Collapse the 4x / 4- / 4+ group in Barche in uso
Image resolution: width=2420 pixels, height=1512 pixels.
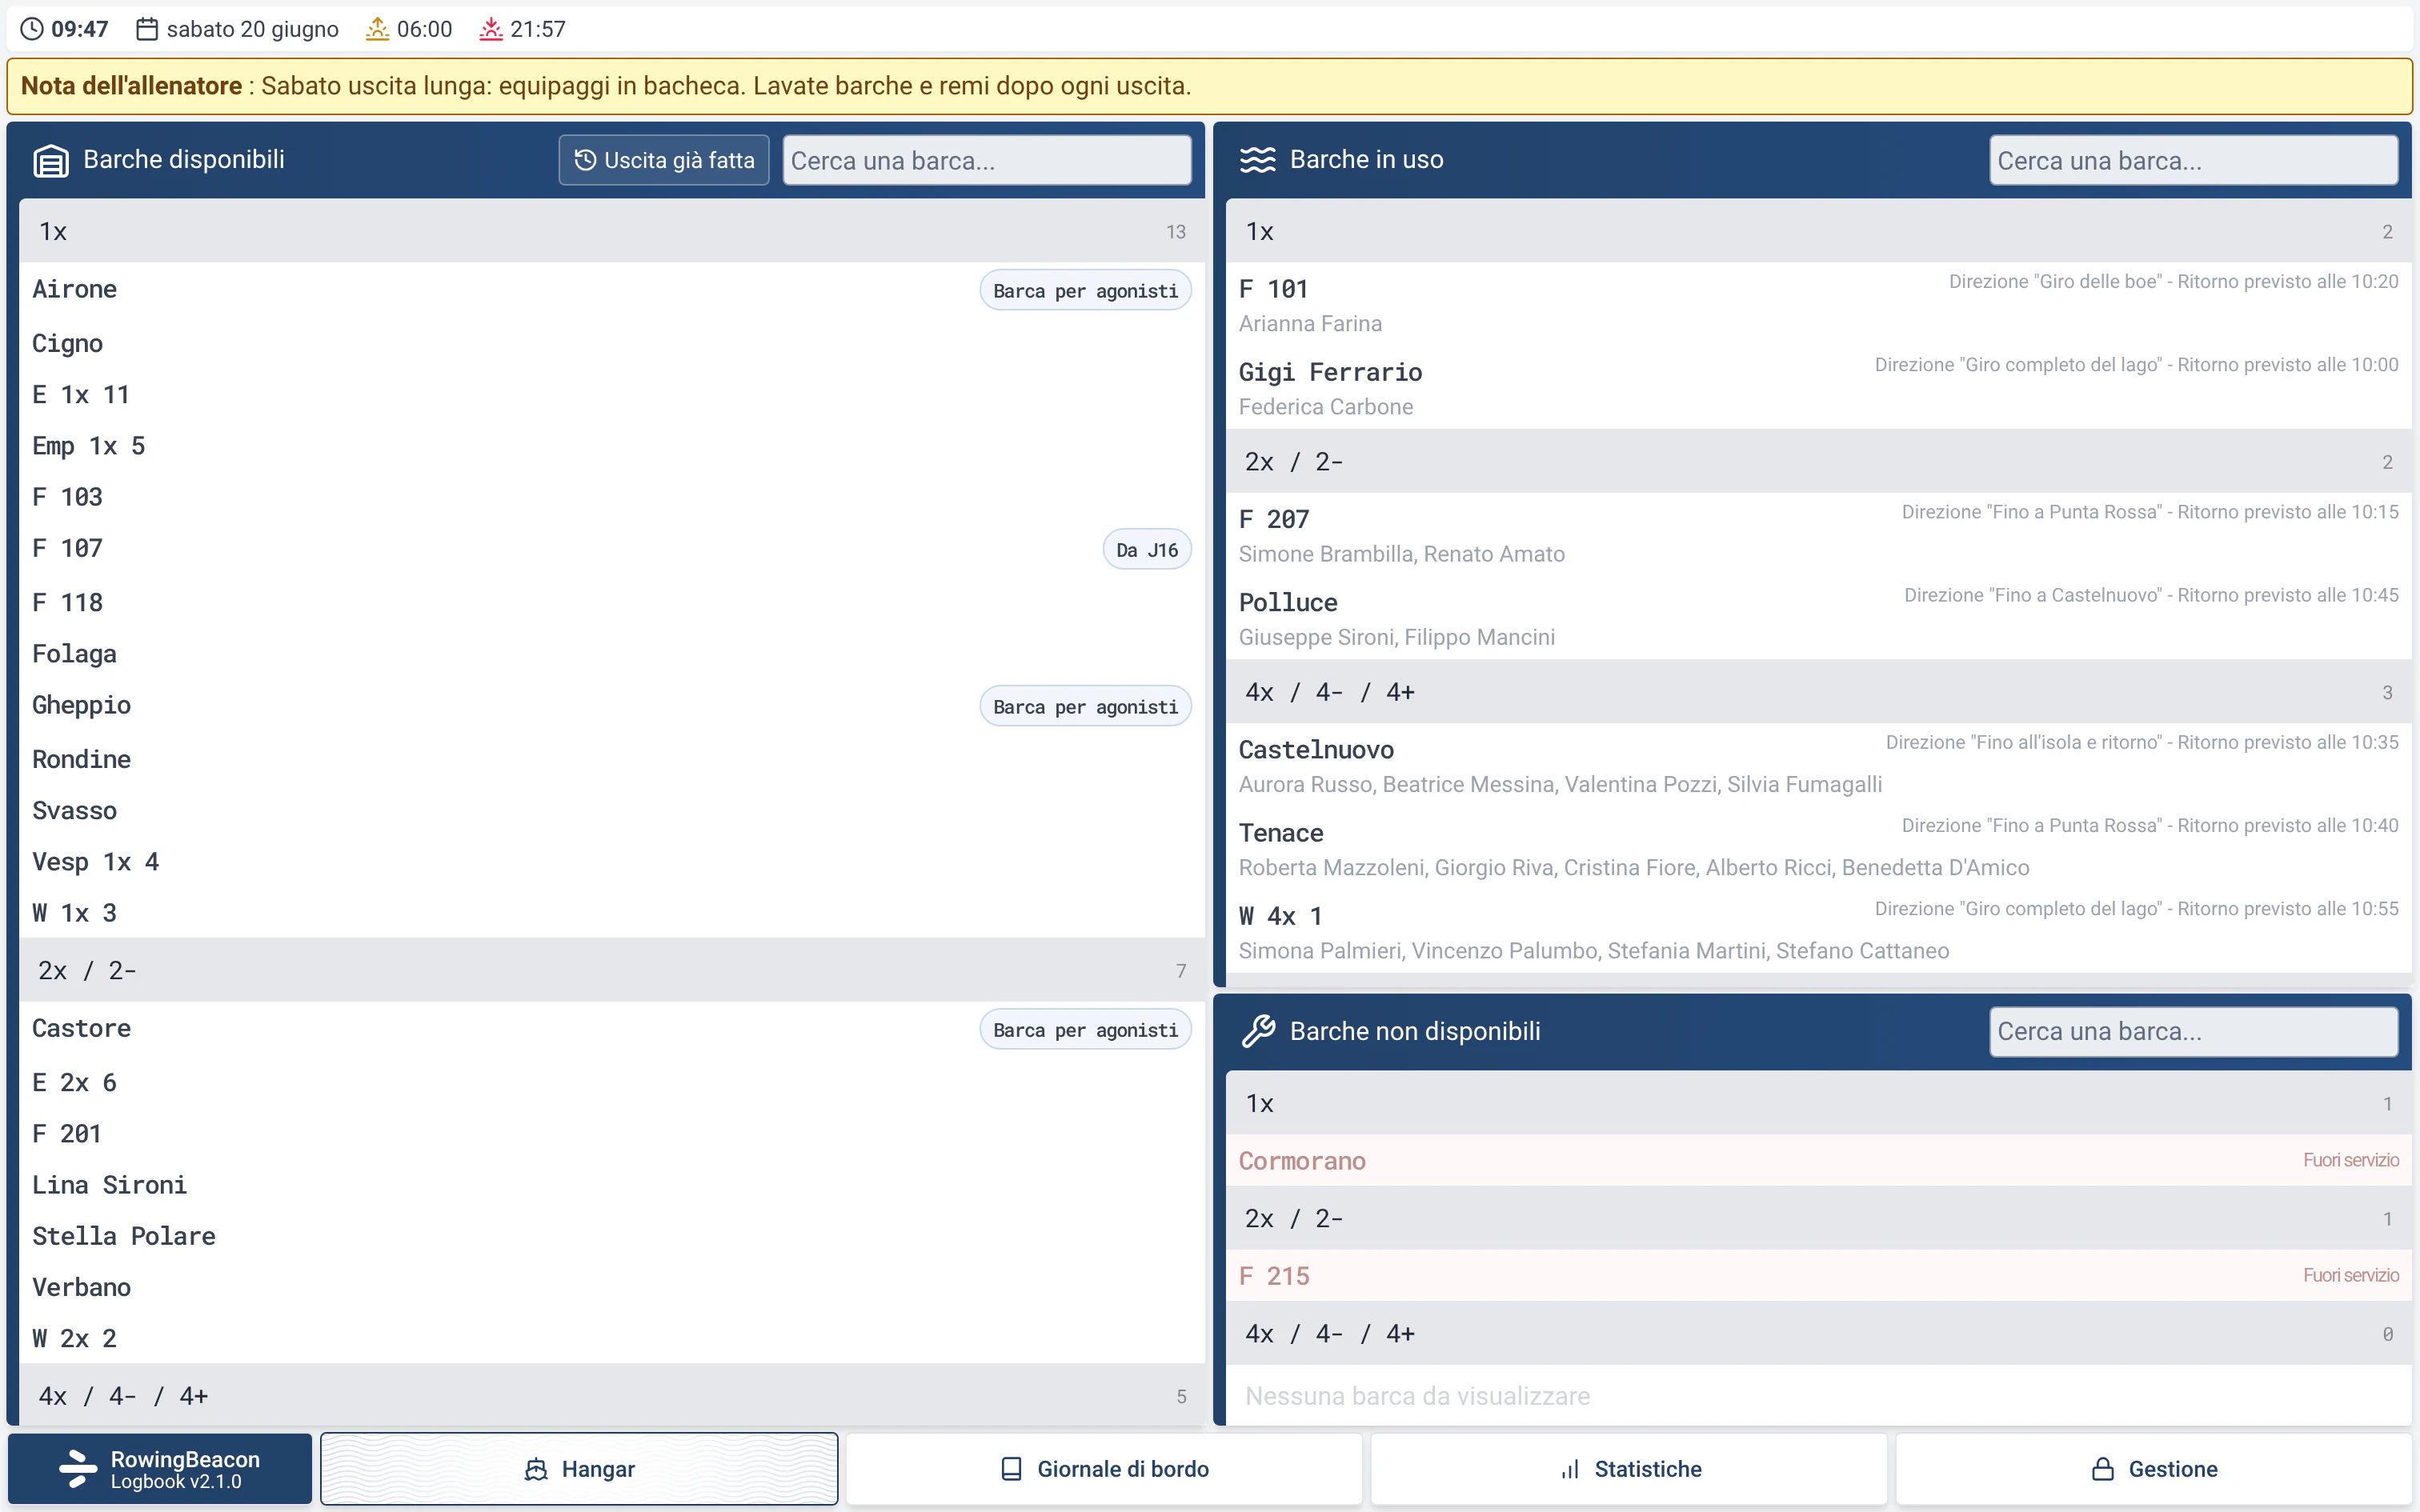click(1818, 692)
